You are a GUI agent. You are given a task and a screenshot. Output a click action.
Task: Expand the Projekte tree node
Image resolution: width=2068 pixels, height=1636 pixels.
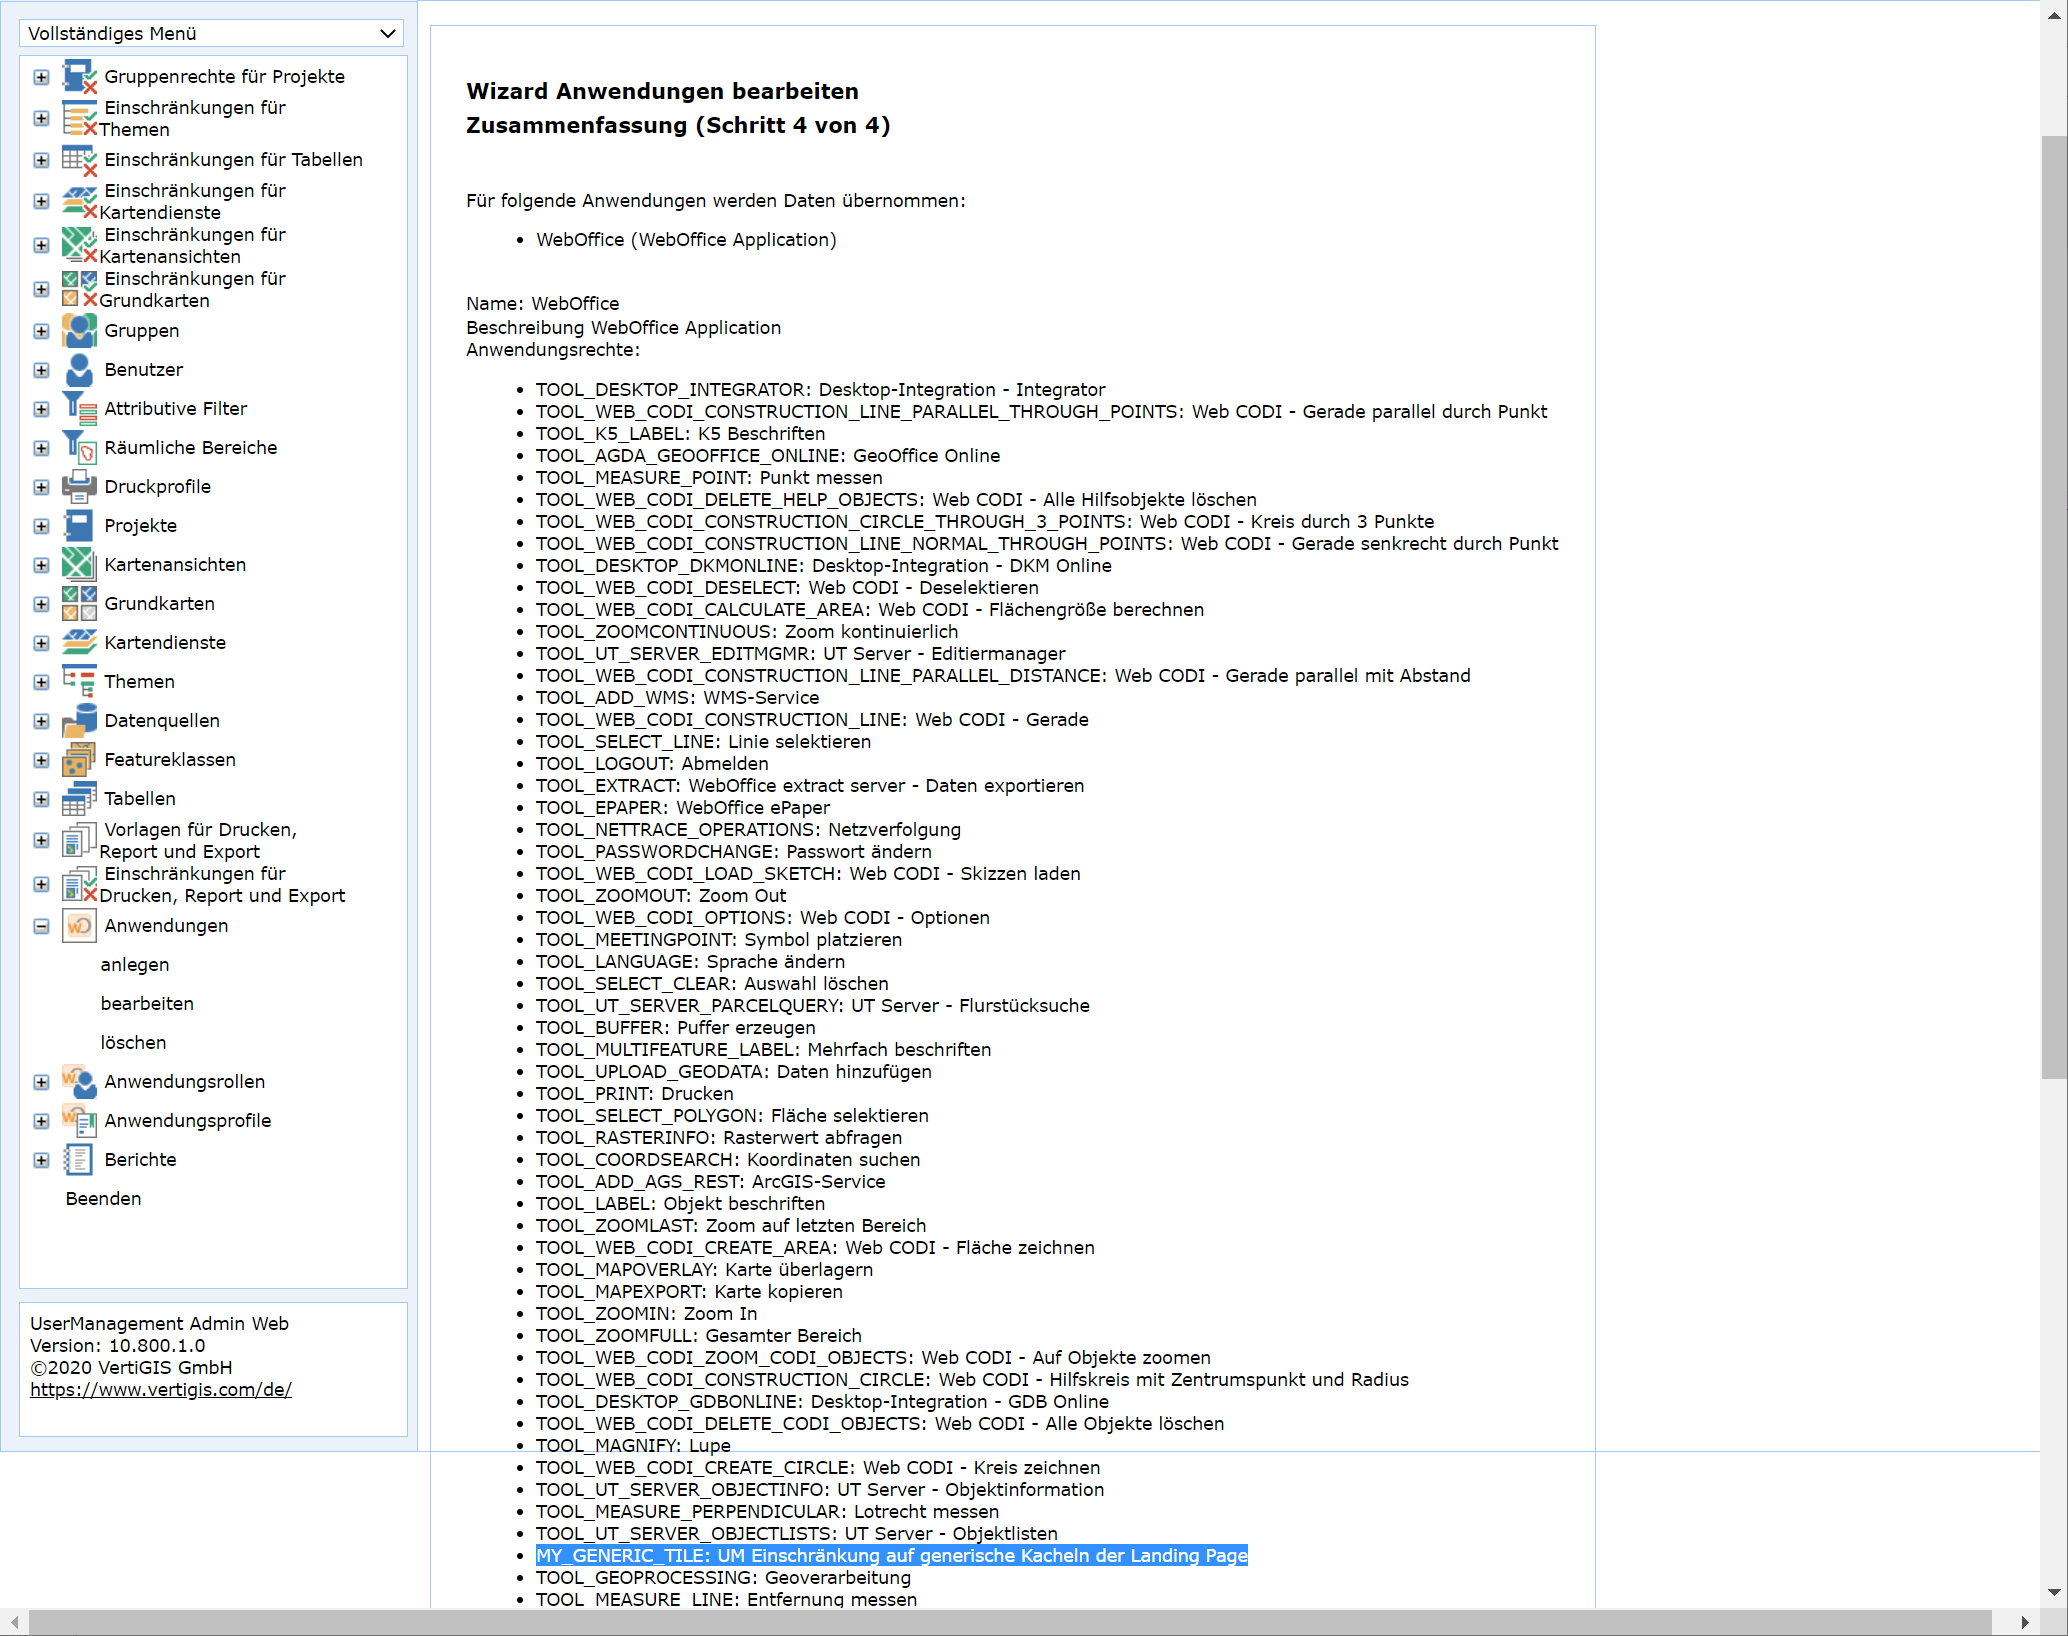[41, 526]
